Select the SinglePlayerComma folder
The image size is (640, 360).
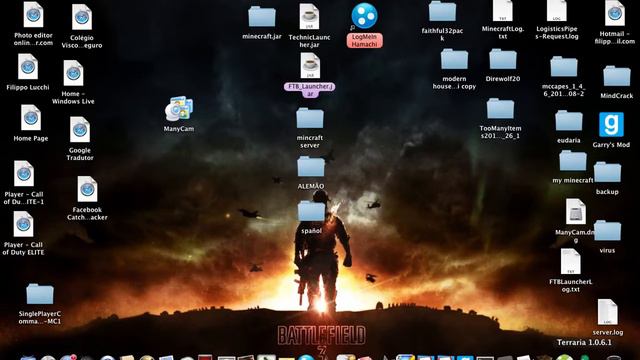coord(40,294)
